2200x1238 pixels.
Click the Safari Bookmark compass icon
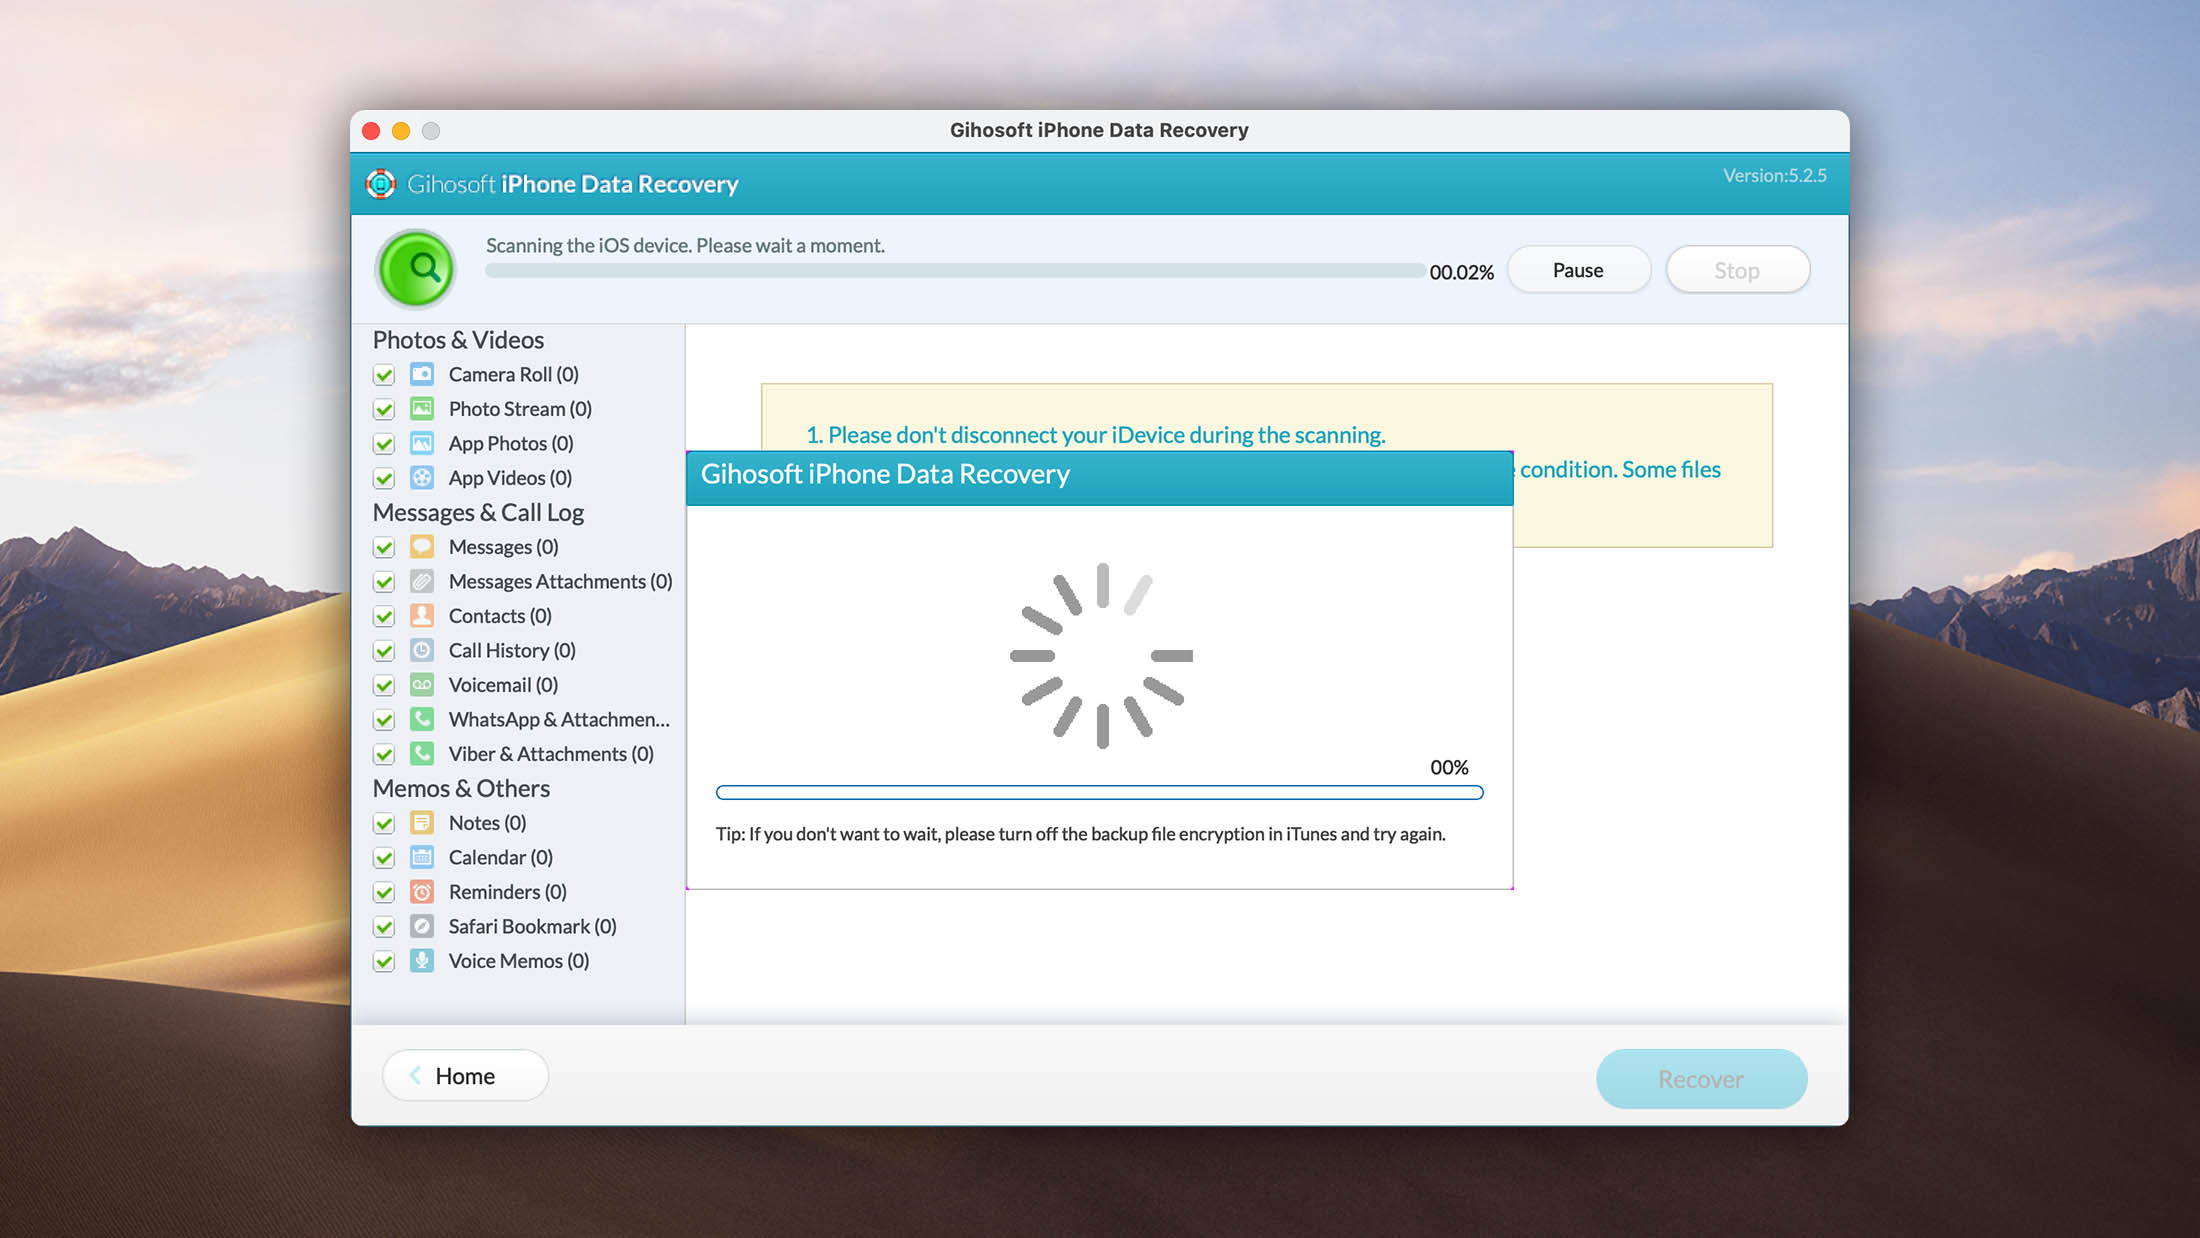tap(422, 926)
